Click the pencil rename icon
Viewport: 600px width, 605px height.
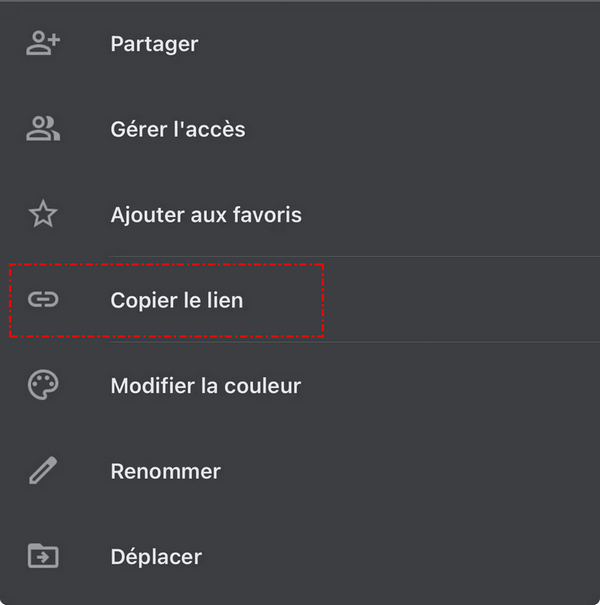click(x=43, y=471)
